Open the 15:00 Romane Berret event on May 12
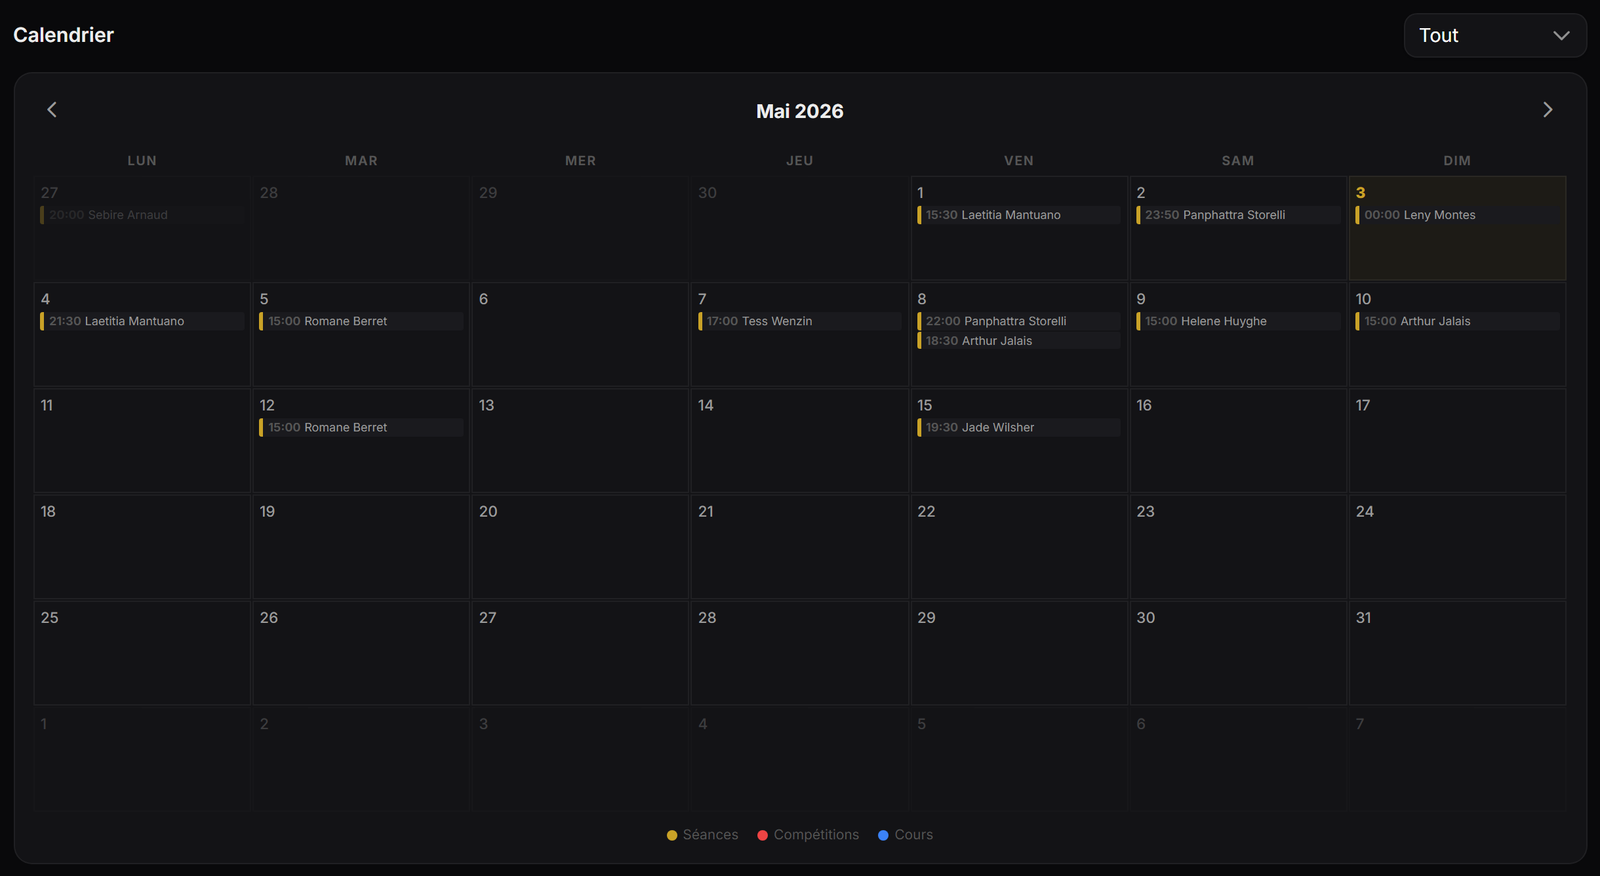The image size is (1600, 876). (361, 427)
